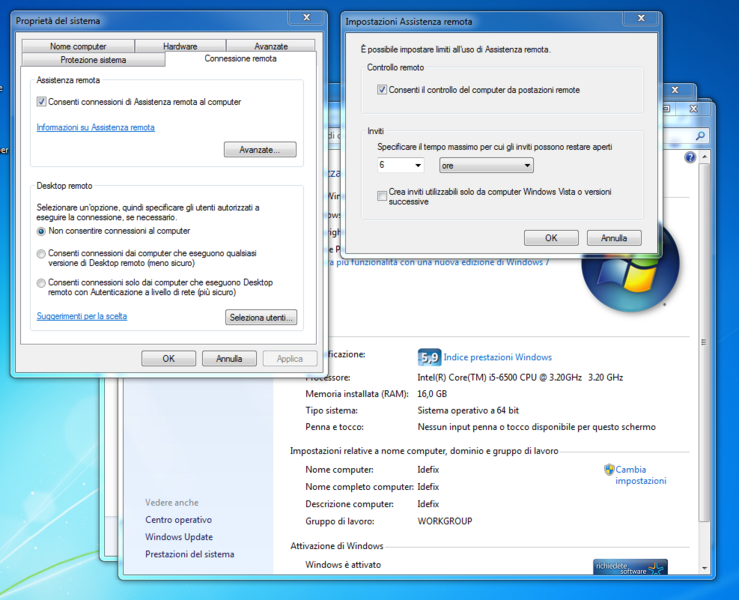Toggle Consenti il controllo del computer checkbox
Screen dimensions: 739x600
coord(382,90)
